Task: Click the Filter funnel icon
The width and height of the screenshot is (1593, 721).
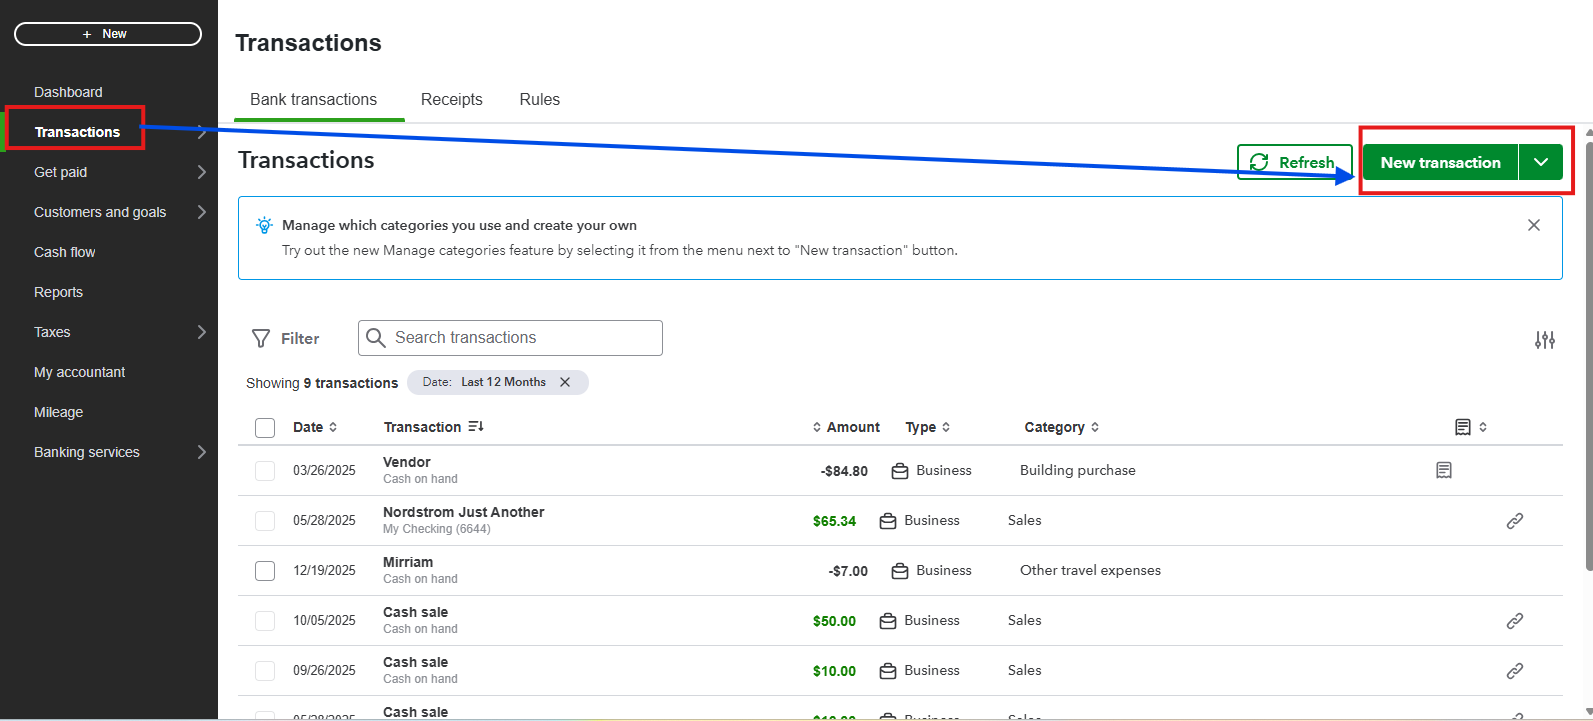Action: click(261, 339)
